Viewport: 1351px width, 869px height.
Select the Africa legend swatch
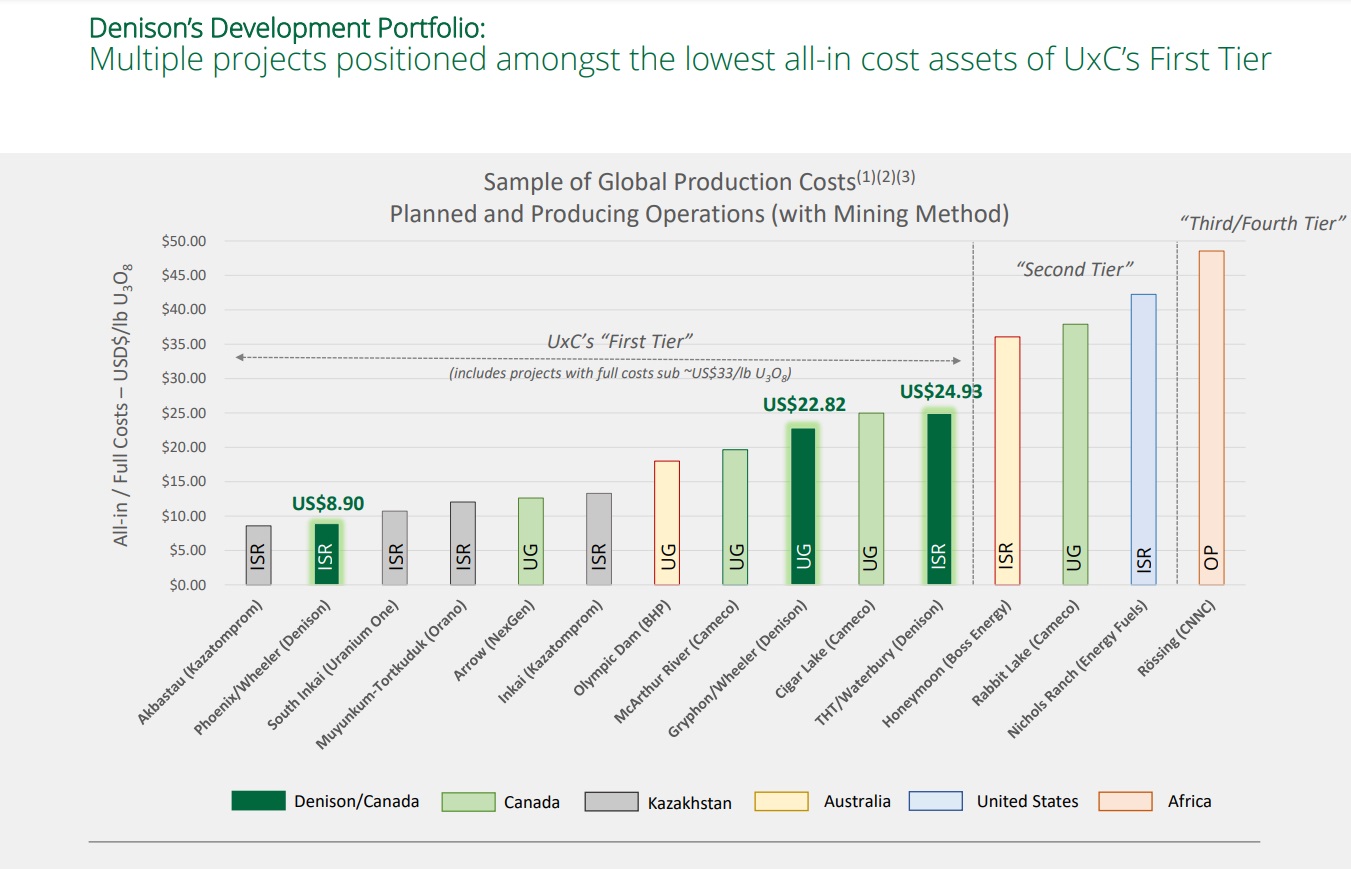tap(1125, 801)
